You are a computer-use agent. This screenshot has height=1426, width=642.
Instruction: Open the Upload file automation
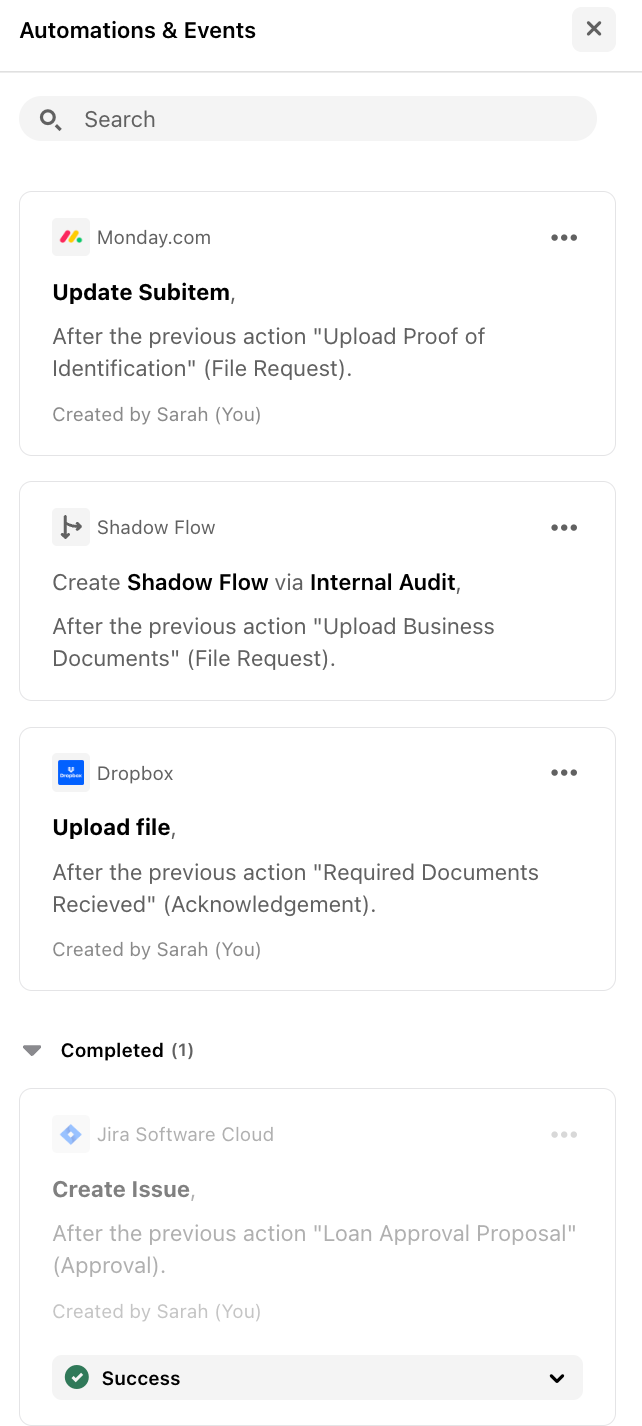pyautogui.click(x=111, y=828)
